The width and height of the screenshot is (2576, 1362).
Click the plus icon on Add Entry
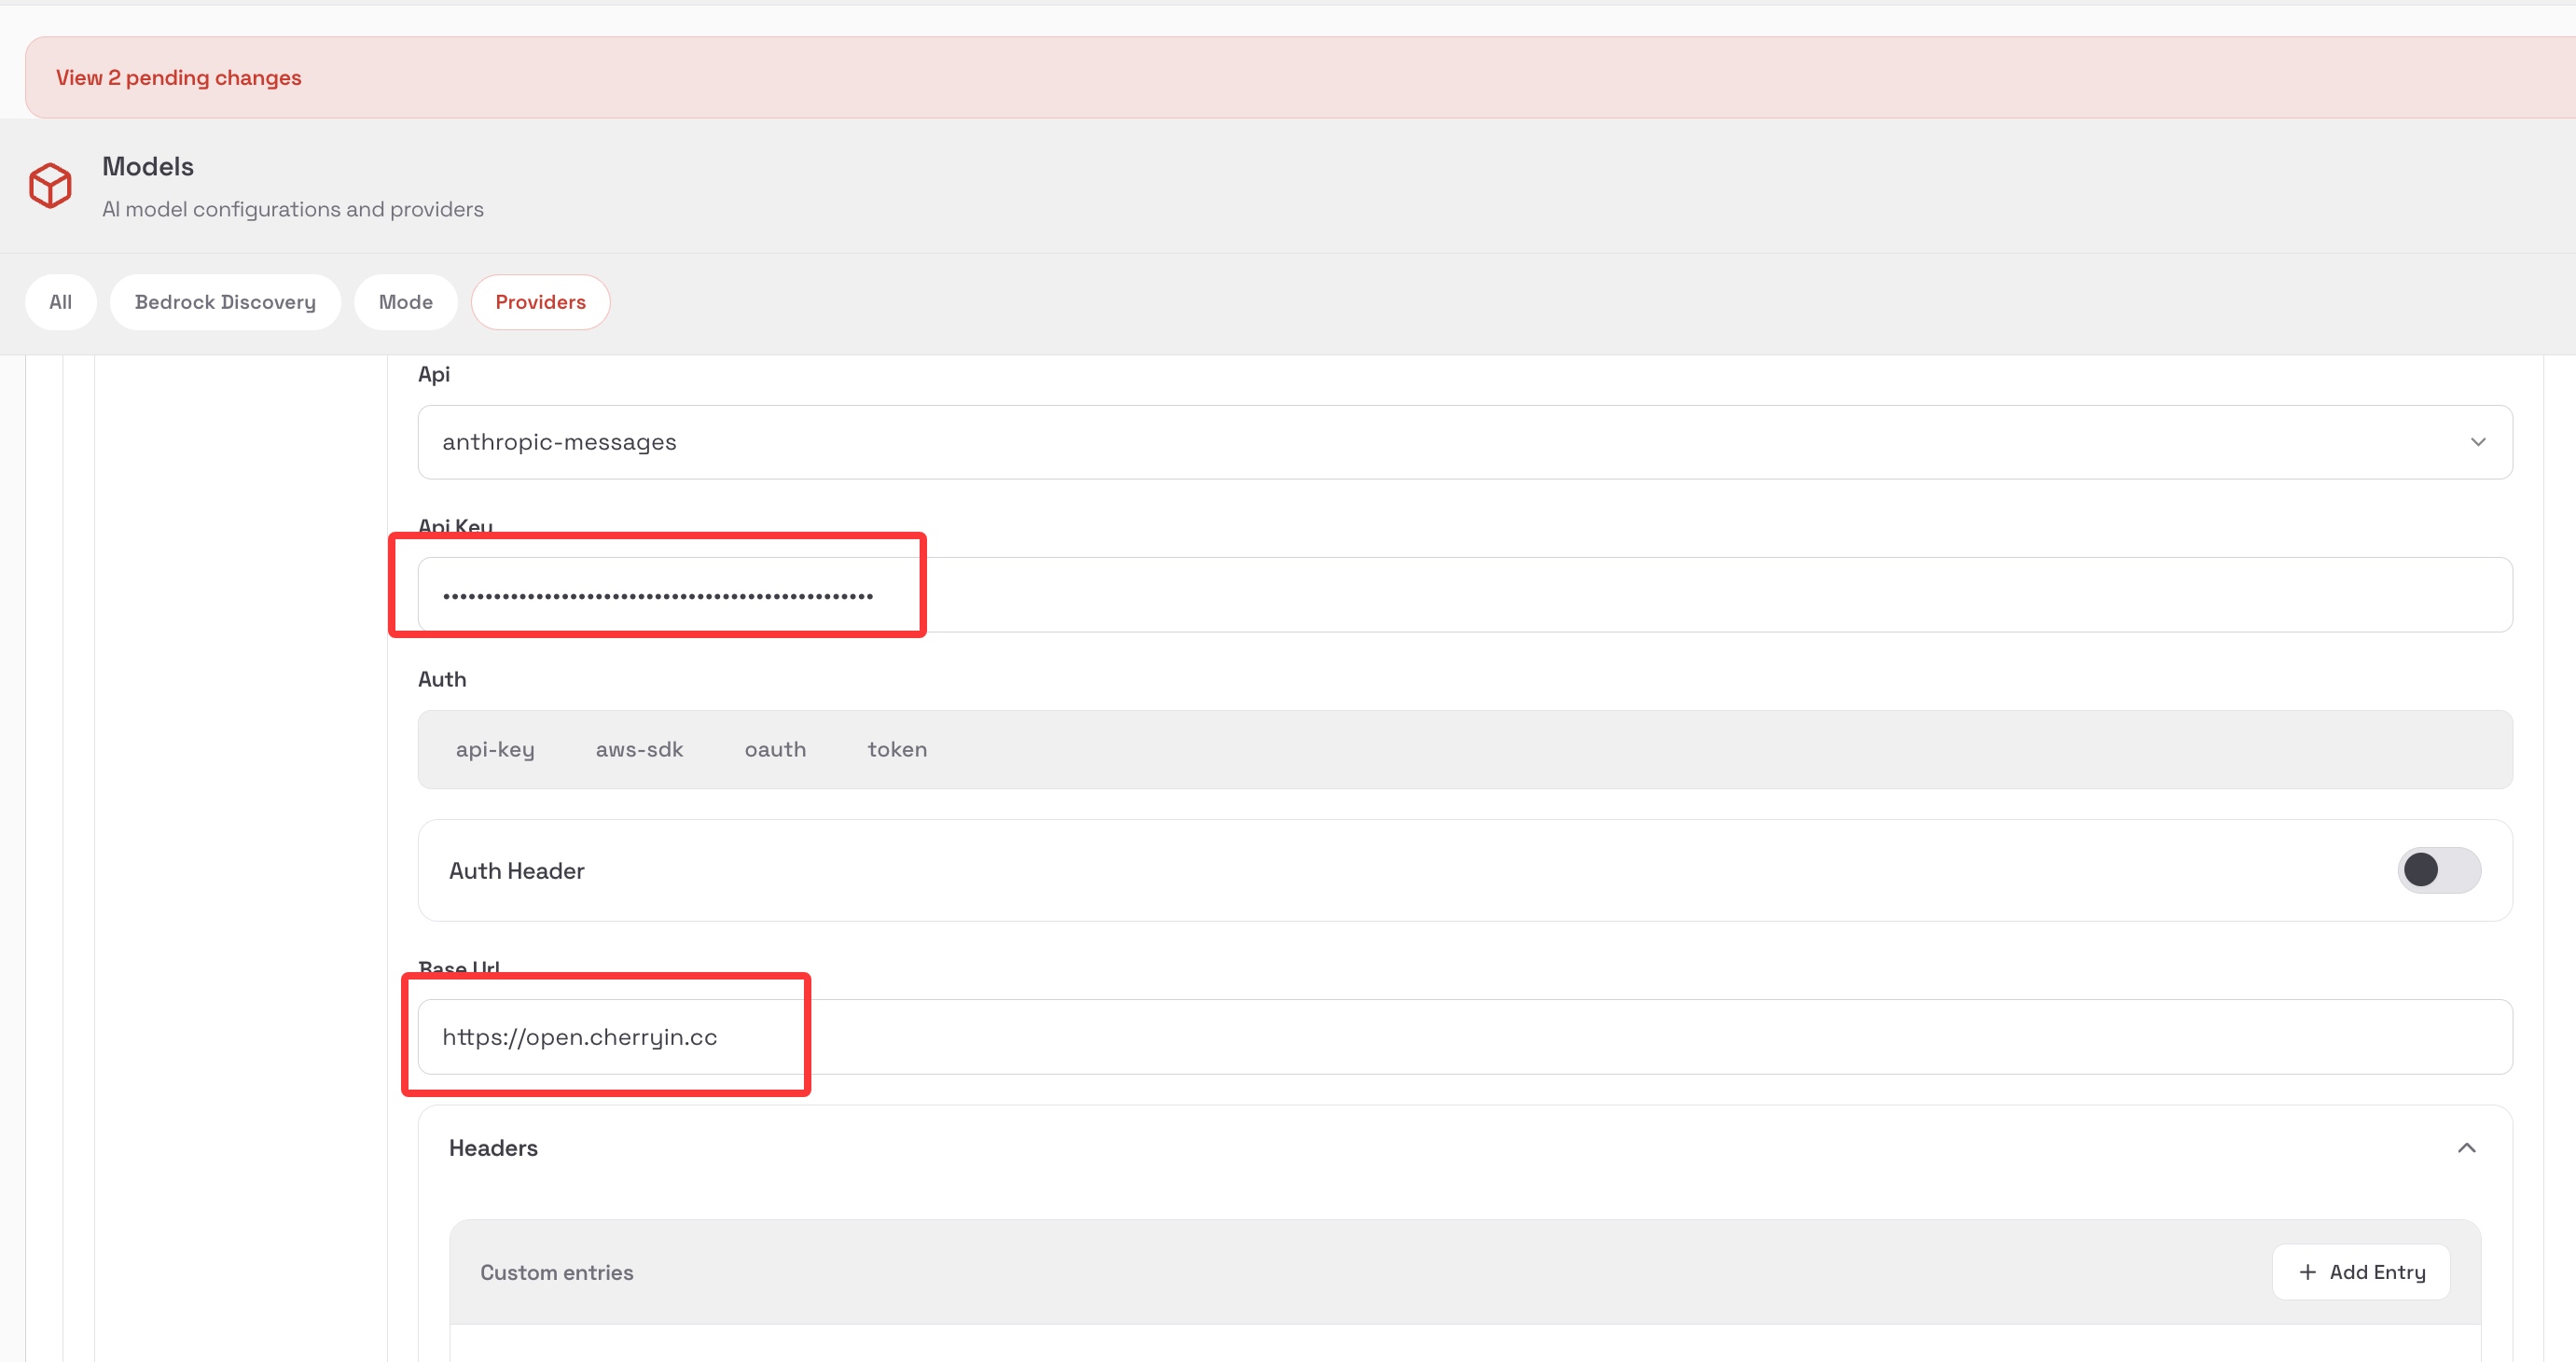(x=2307, y=1272)
